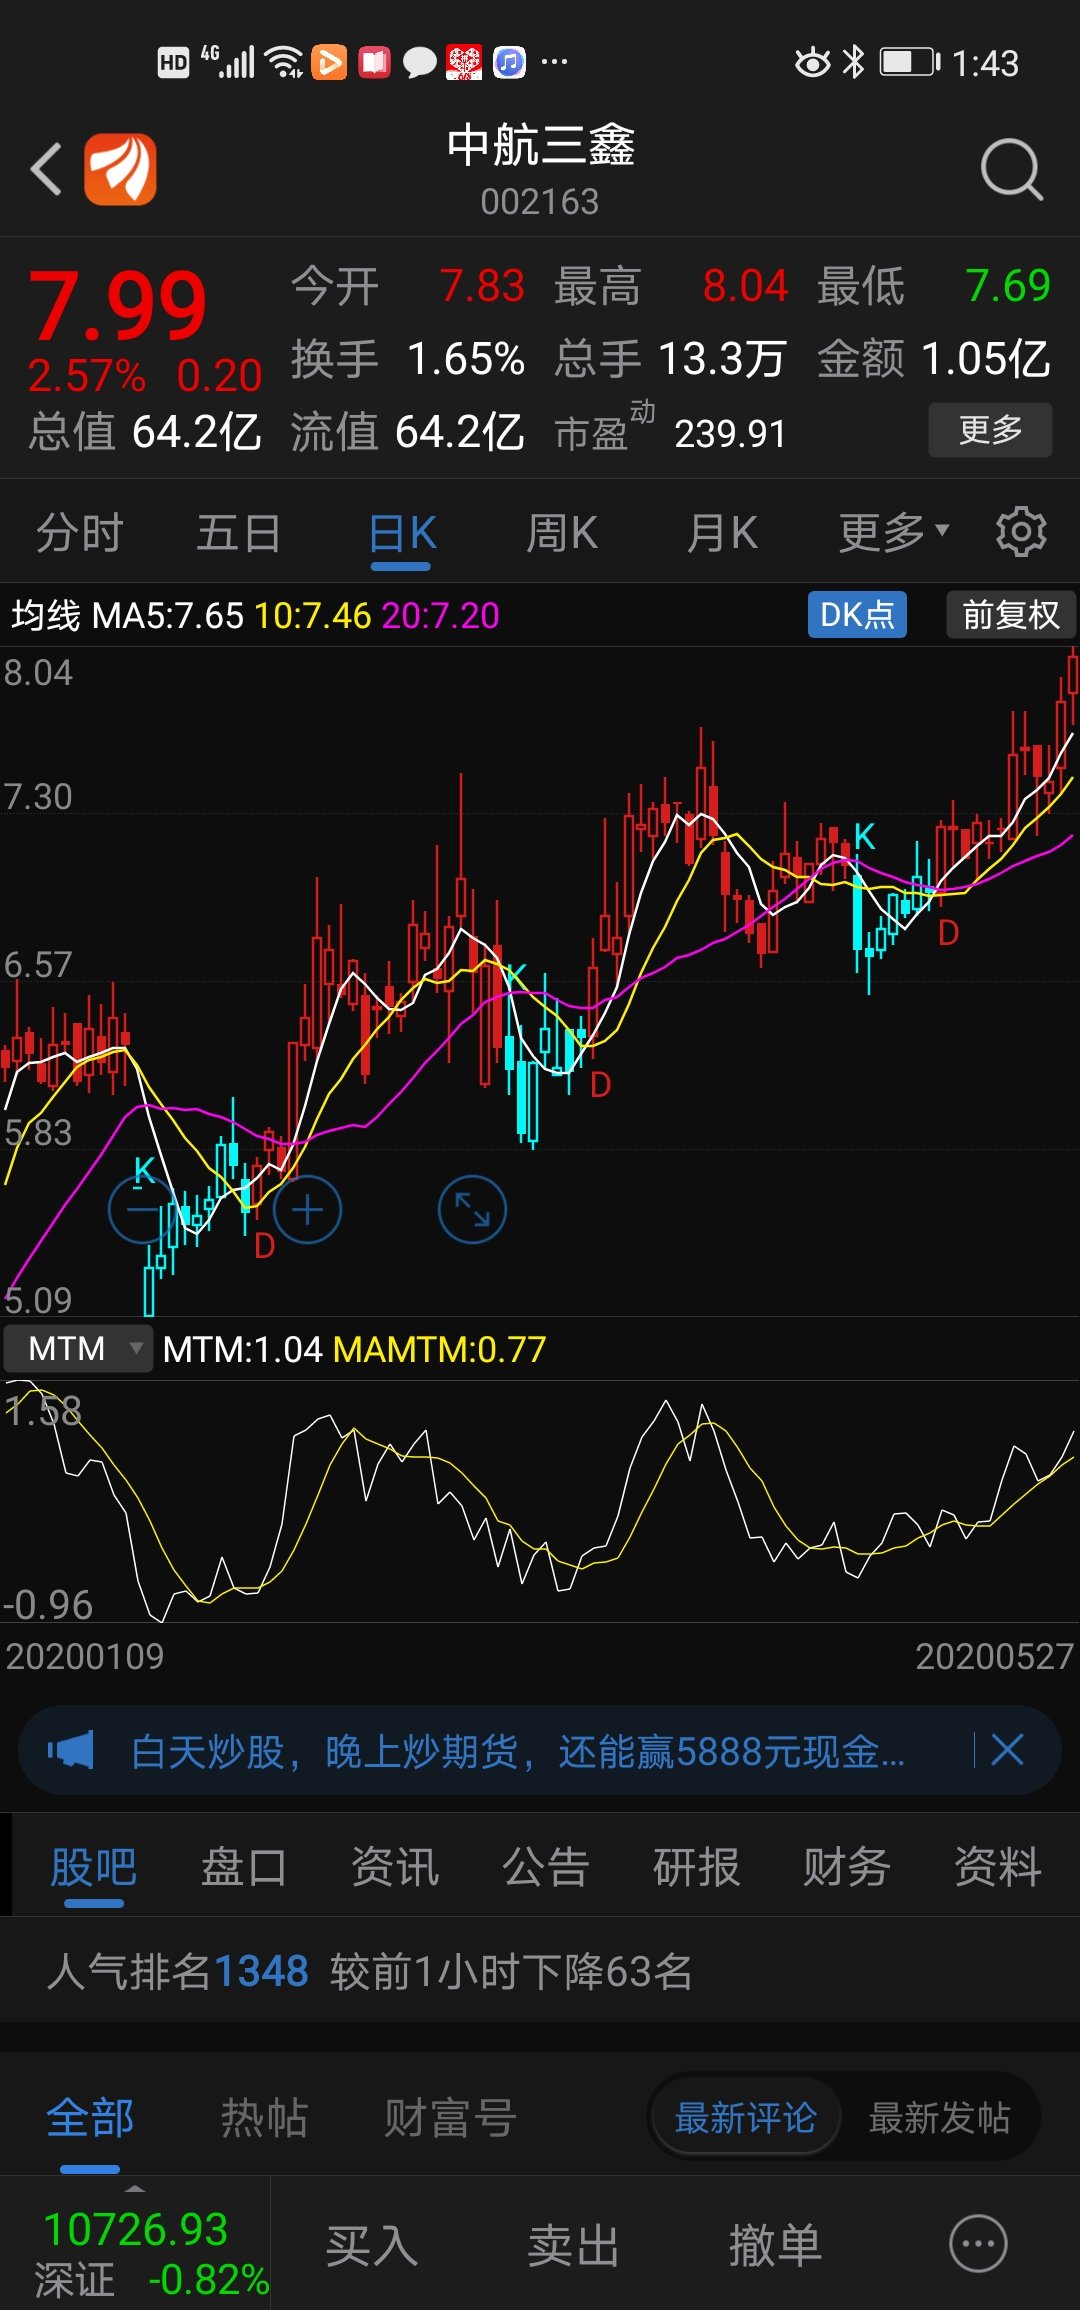This screenshot has height=2310, width=1080.
Task: Open the search magnifier icon
Action: pos(1012,169)
